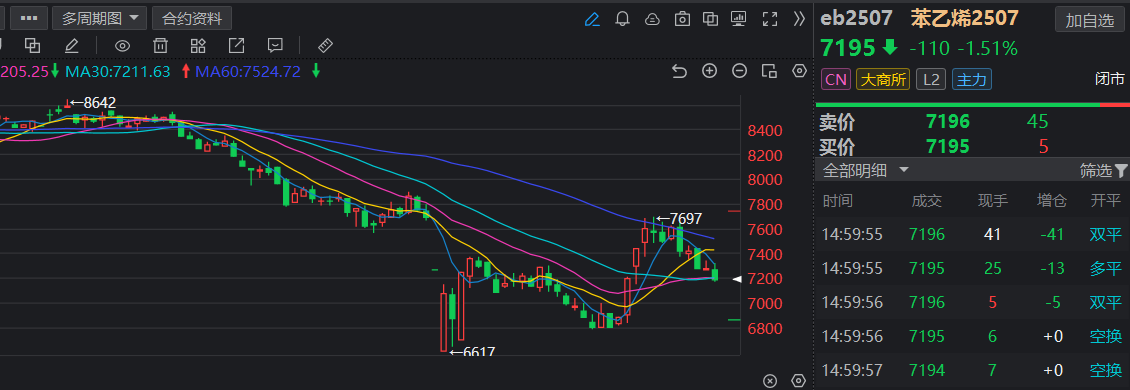Image resolution: width=1130 pixels, height=390 pixels.
Task: Click the monitor chart display icon
Action: click(738, 19)
